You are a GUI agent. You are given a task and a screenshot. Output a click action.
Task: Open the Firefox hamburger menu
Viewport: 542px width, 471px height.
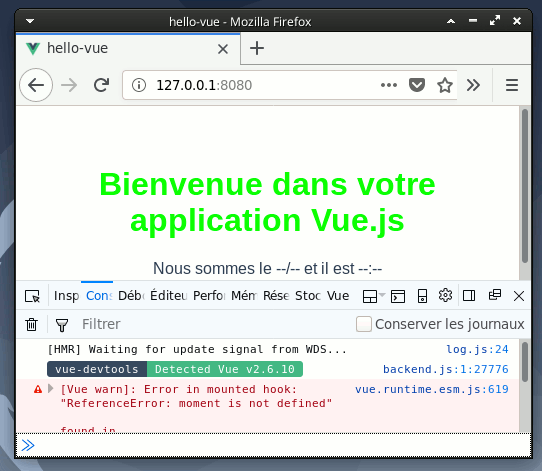click(x=512, y=85)
